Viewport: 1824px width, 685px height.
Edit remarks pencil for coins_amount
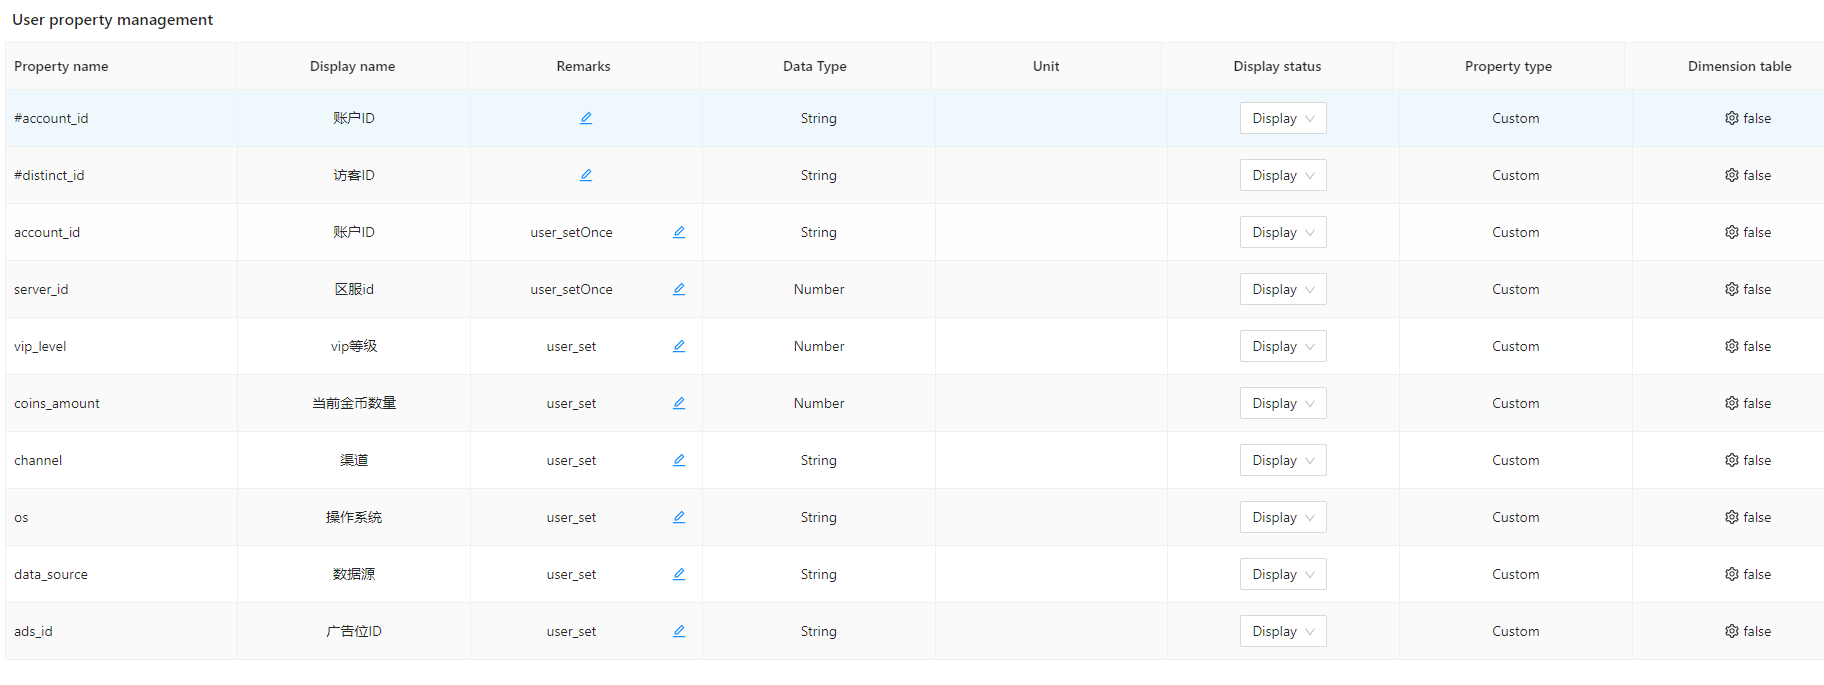[x=679, y=403]
